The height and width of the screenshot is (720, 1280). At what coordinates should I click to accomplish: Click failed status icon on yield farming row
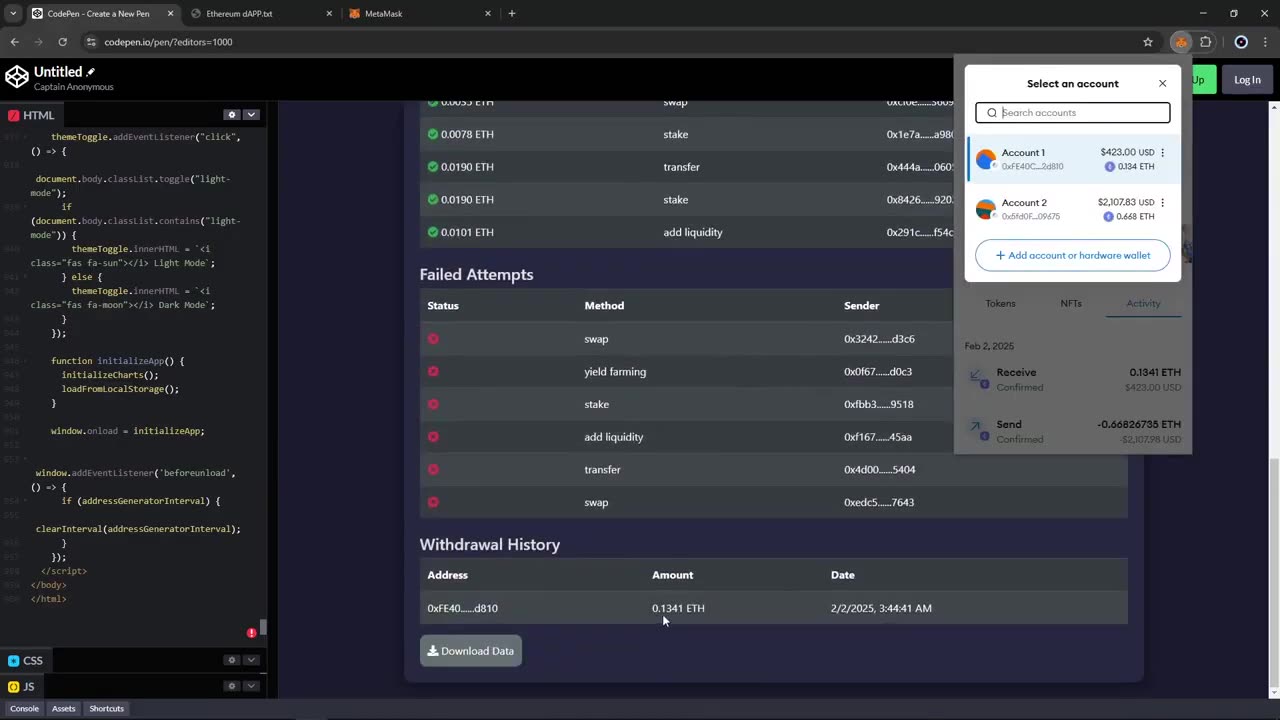point(433,372)
